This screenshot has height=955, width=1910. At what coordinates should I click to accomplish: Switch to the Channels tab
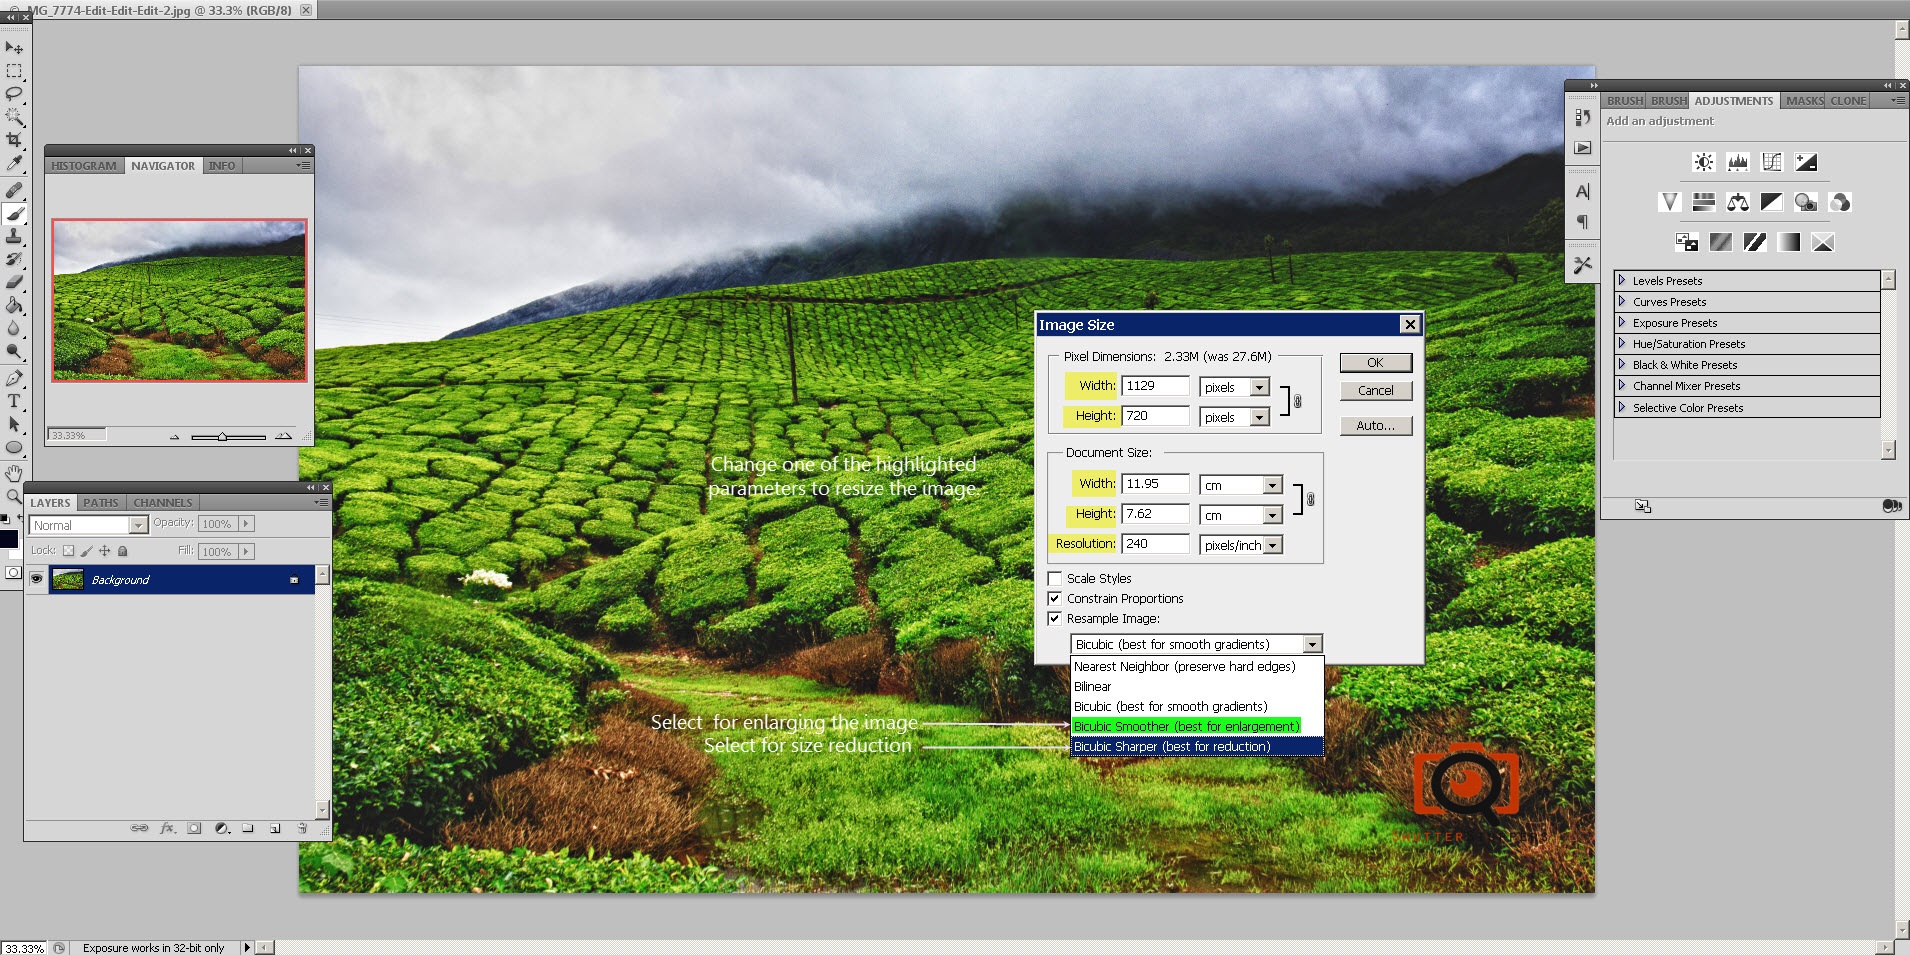(x=162, y=503)
